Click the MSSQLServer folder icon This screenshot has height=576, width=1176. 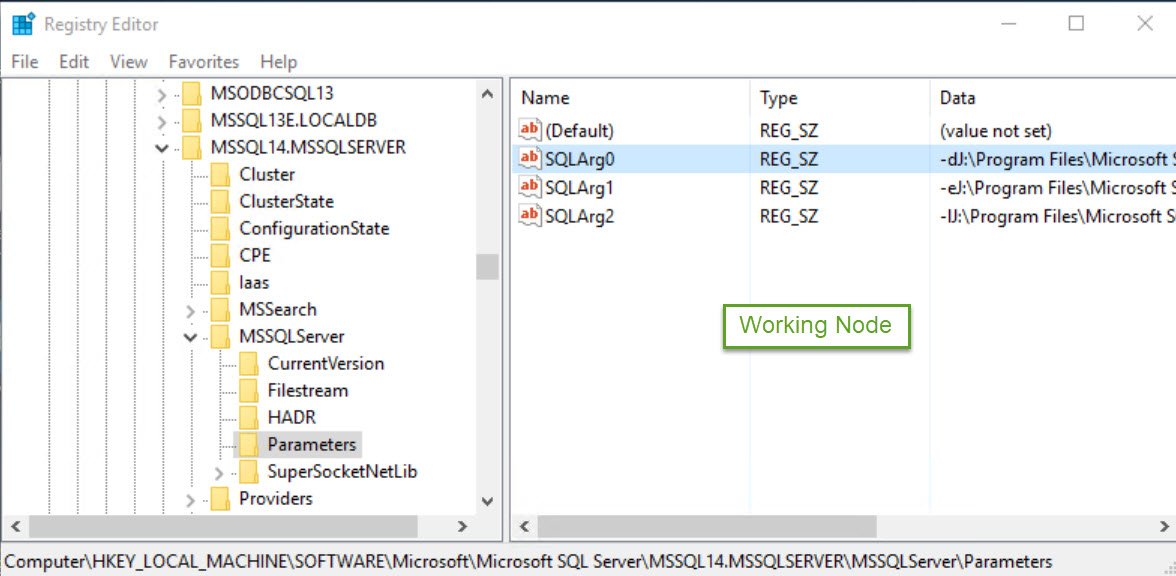220,337
